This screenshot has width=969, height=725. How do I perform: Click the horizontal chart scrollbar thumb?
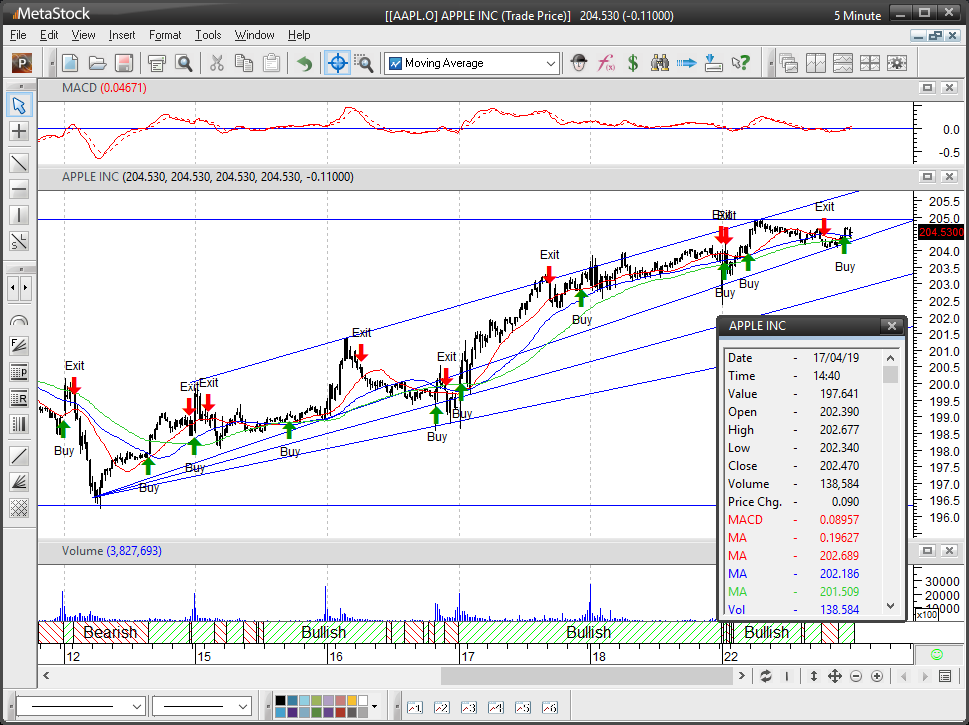pyautogui.click(x=586, y=676)
